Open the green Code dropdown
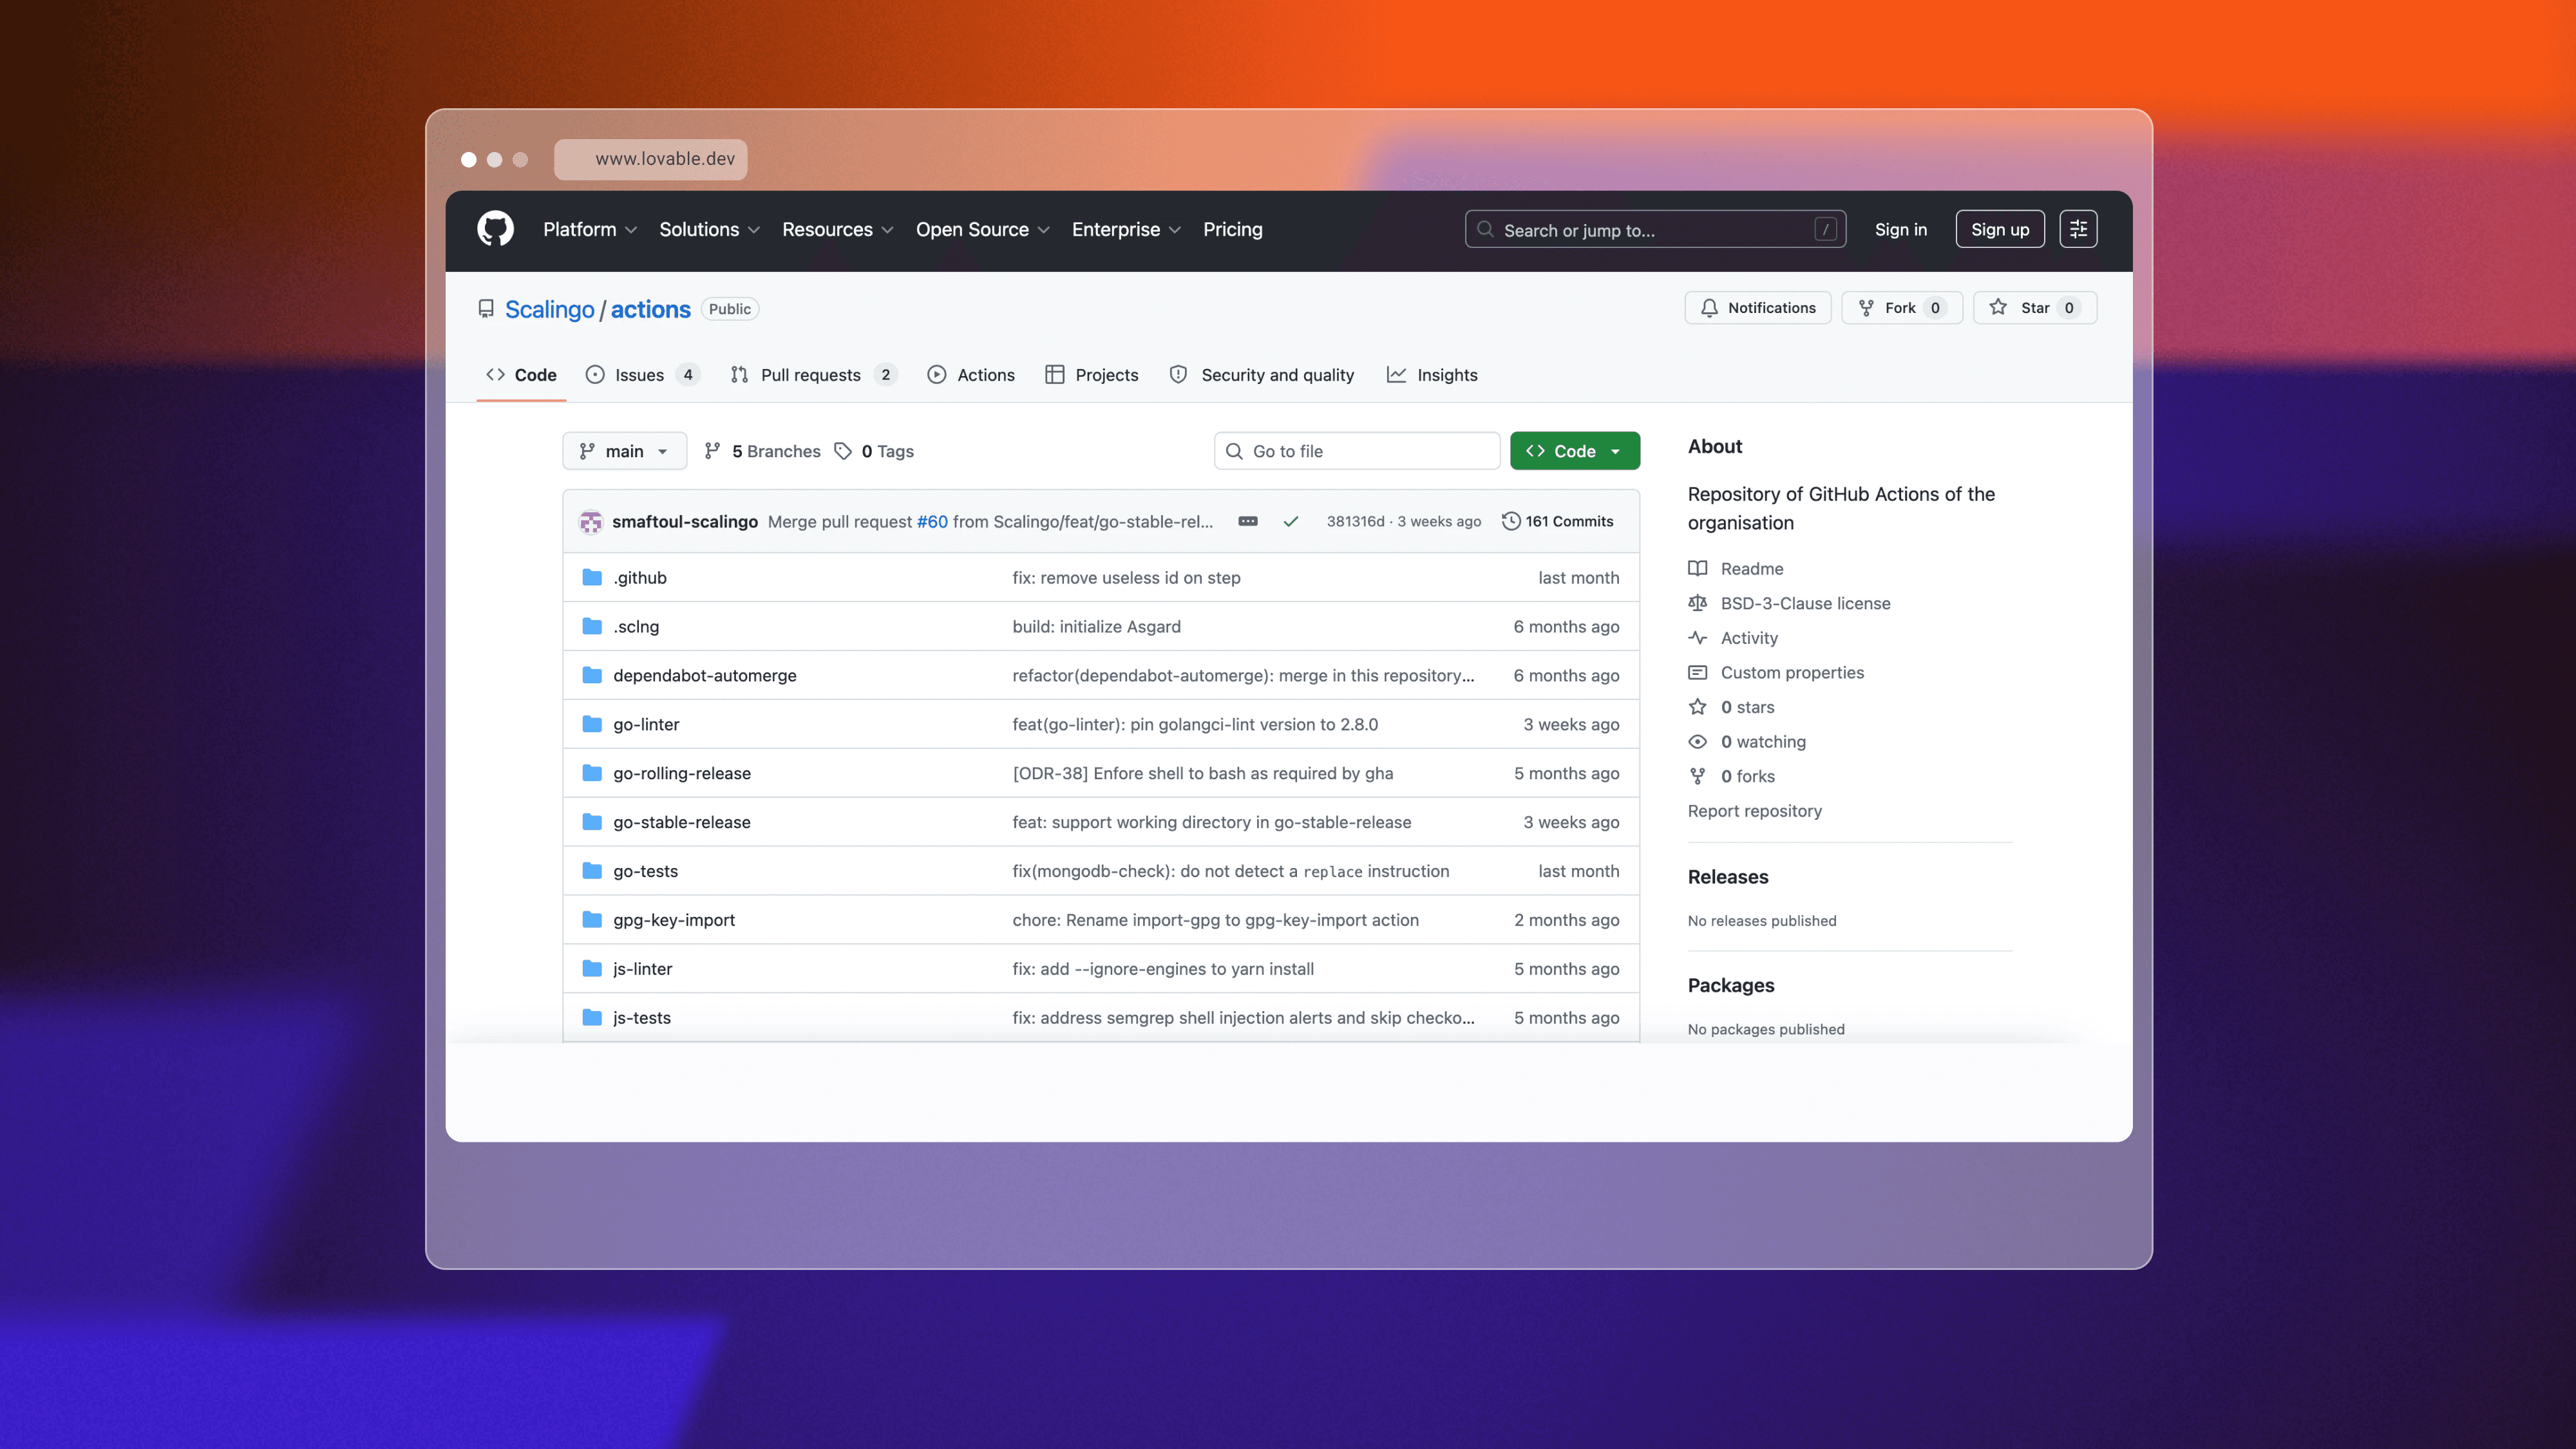This screenshot has height=1449, width=2576. click(x=1575, y=451)
